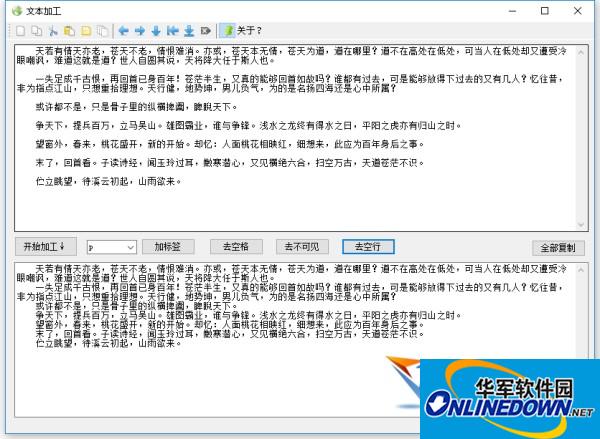Click the line 争天下 in the lower pane
Image resolution: width=600 pixels, height=439 pixels.
[x=249, y=315]
